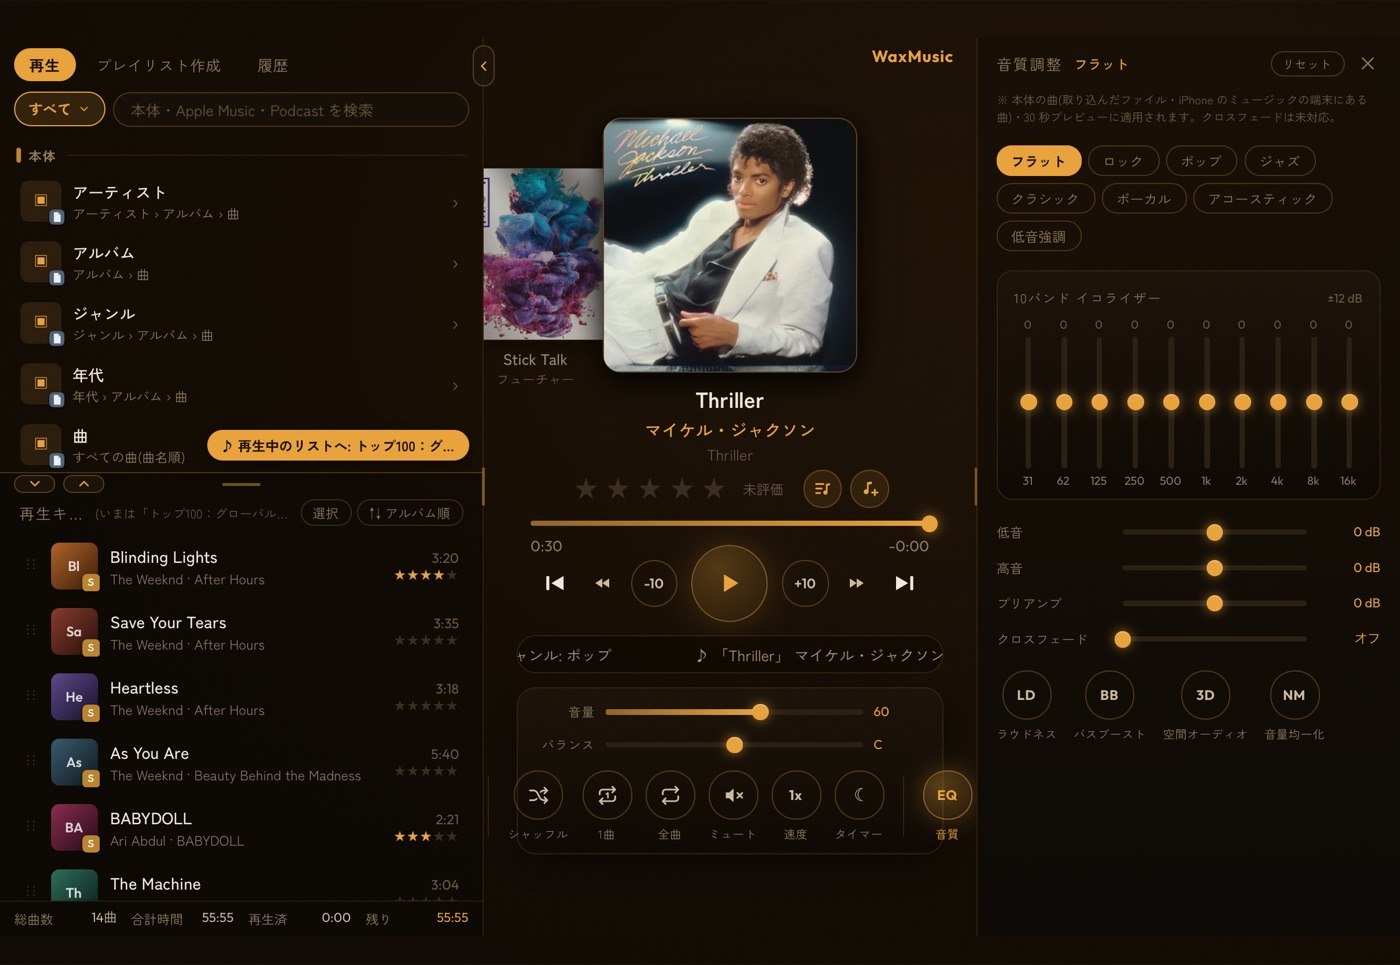This screenshot has width=1400, height=965.
Task: Rate Thriller with the fifth star
Action: point(714,489)
